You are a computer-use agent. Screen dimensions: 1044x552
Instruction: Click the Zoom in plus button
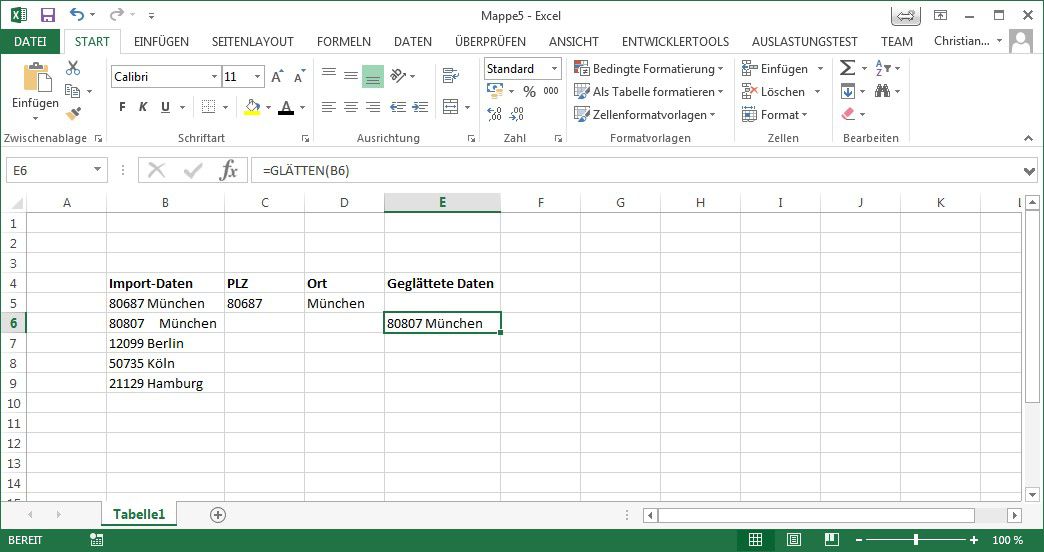[x=974, y=540]
